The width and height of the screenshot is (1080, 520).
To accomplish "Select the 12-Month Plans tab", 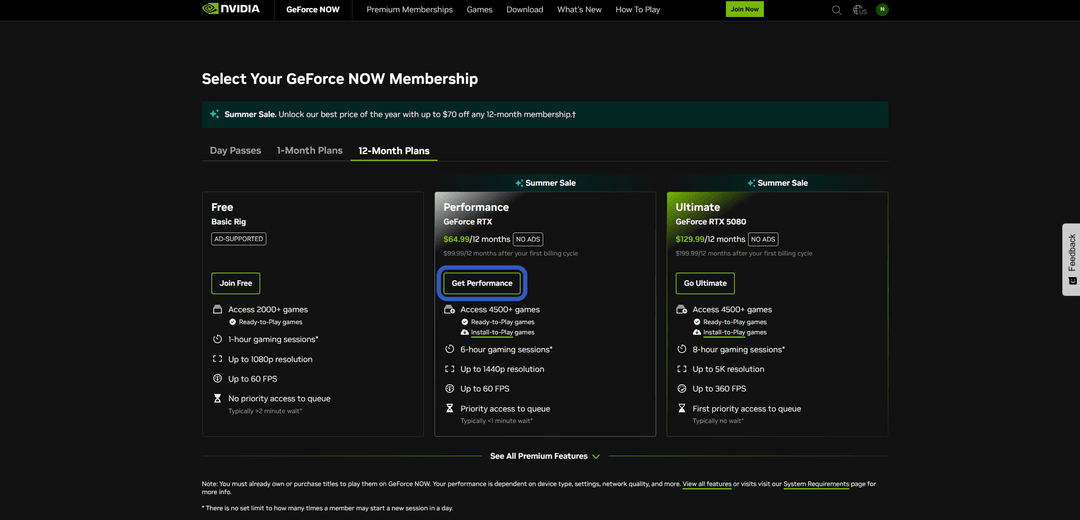I will point(394,150).
